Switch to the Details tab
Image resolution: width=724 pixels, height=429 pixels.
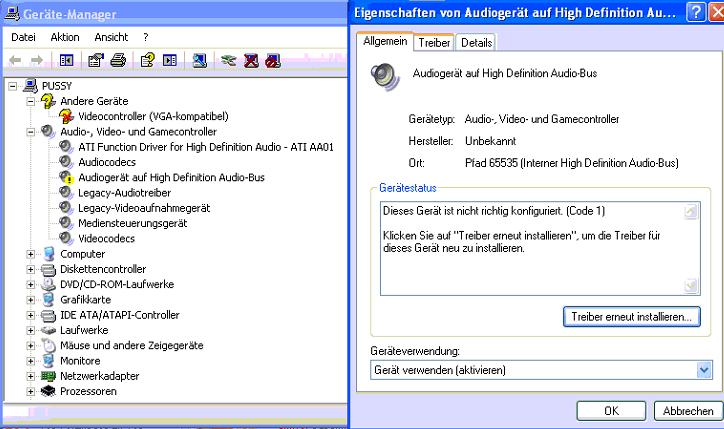[476, 42]
